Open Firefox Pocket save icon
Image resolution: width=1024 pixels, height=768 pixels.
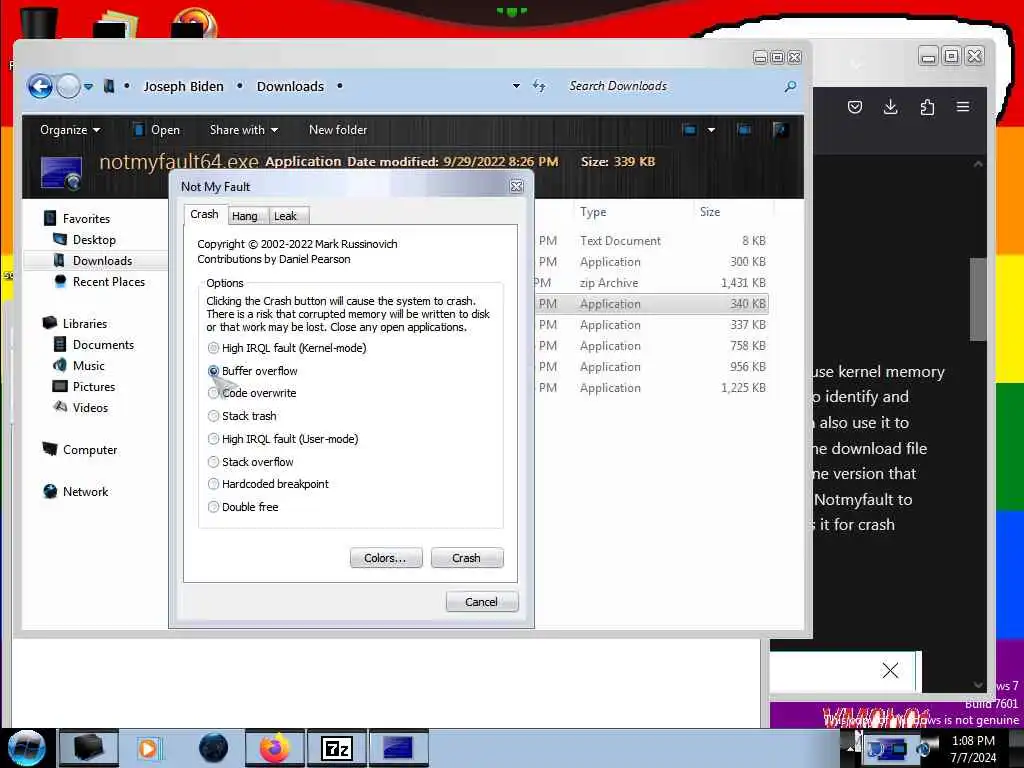(854, 107)
